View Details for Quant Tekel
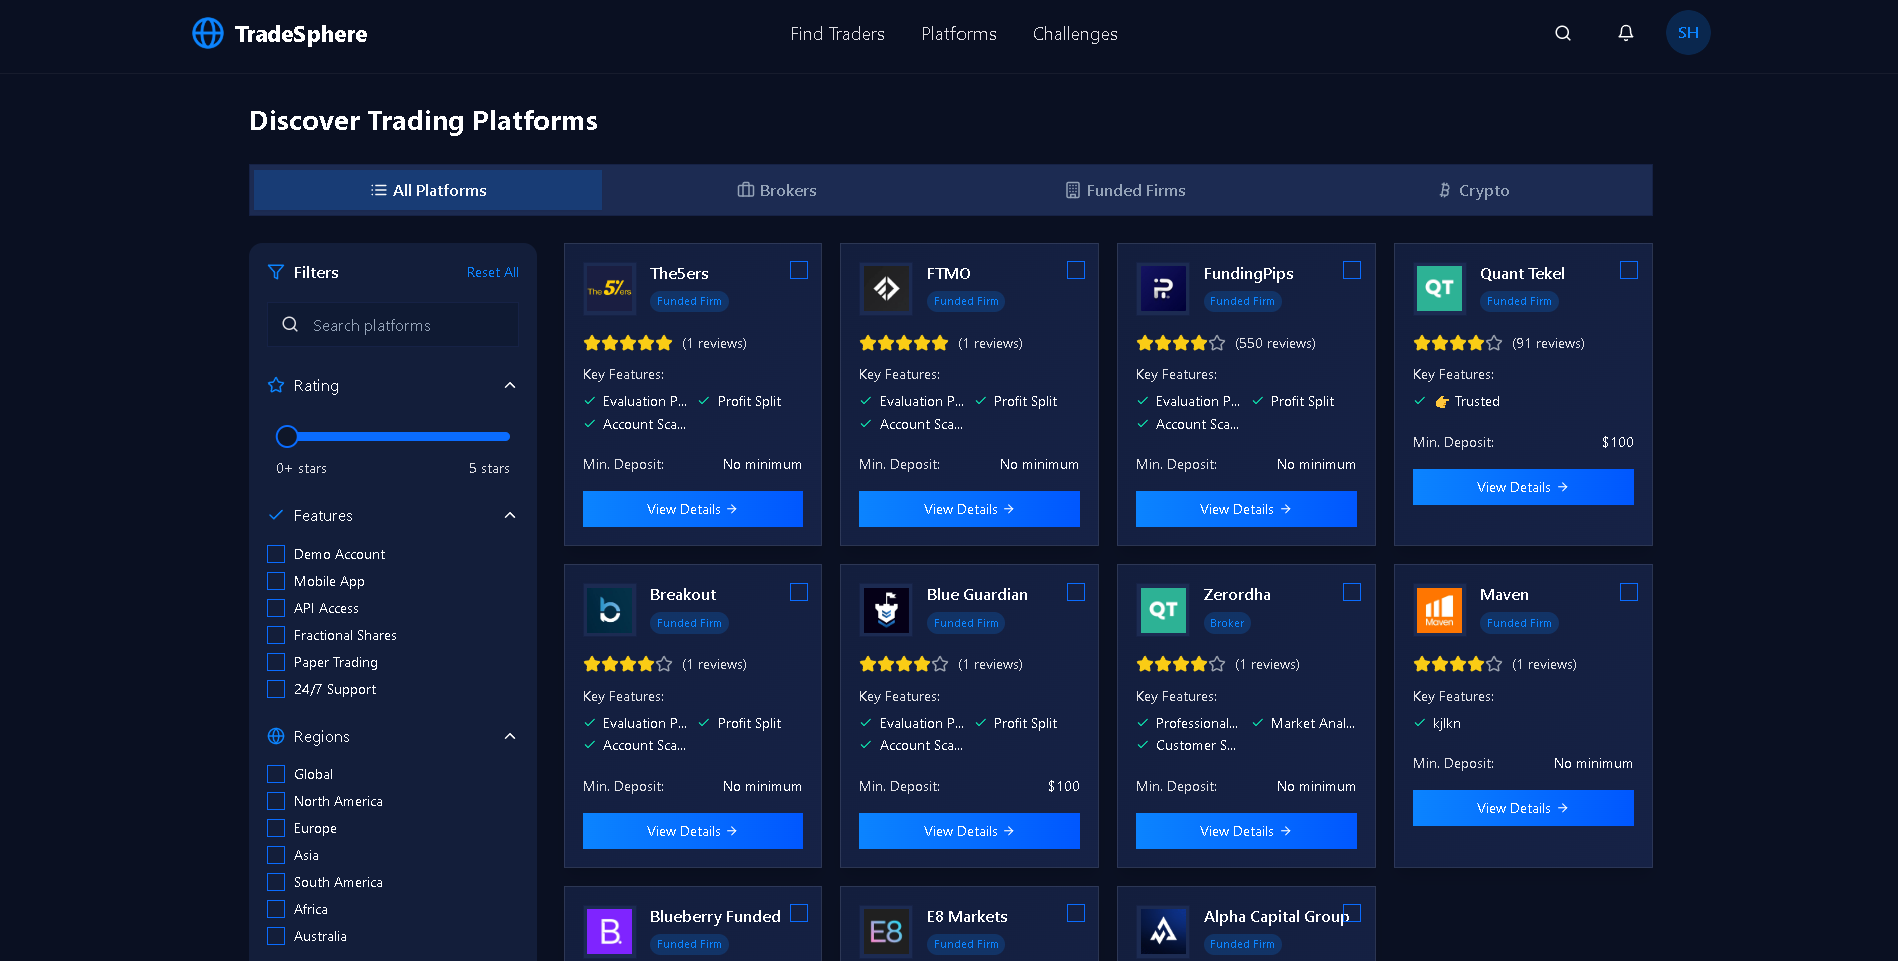 click(1523, 487)
